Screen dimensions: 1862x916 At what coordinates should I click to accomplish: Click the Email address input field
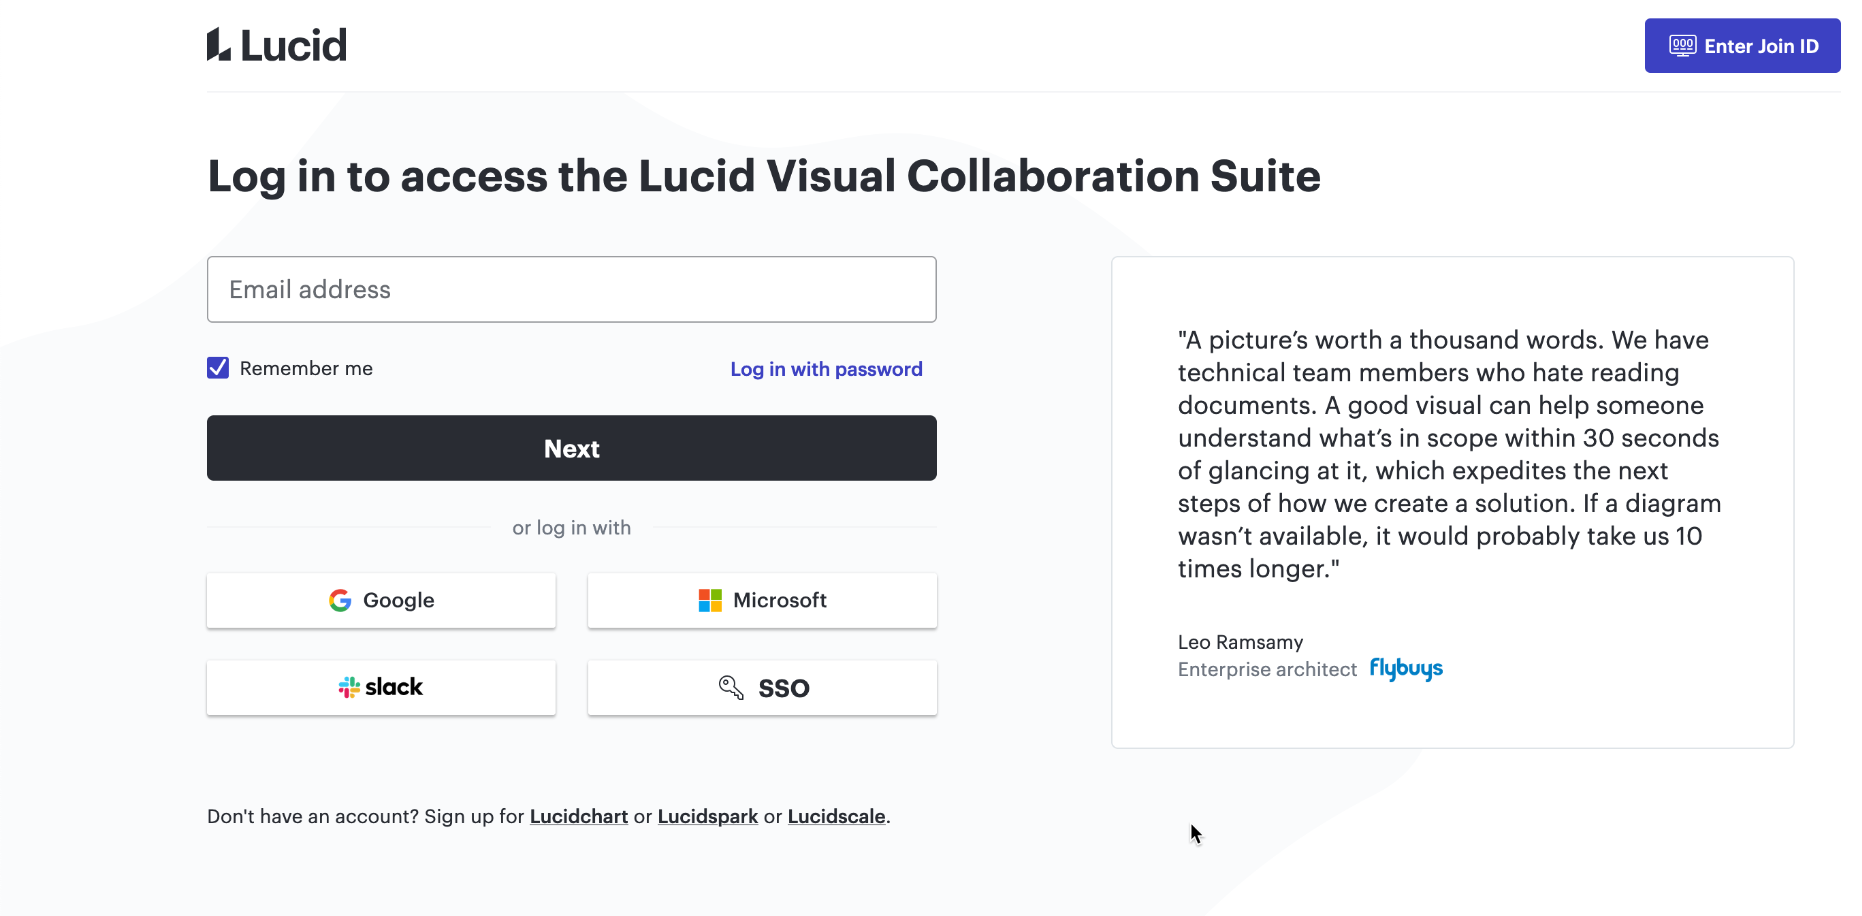[571, 289]
